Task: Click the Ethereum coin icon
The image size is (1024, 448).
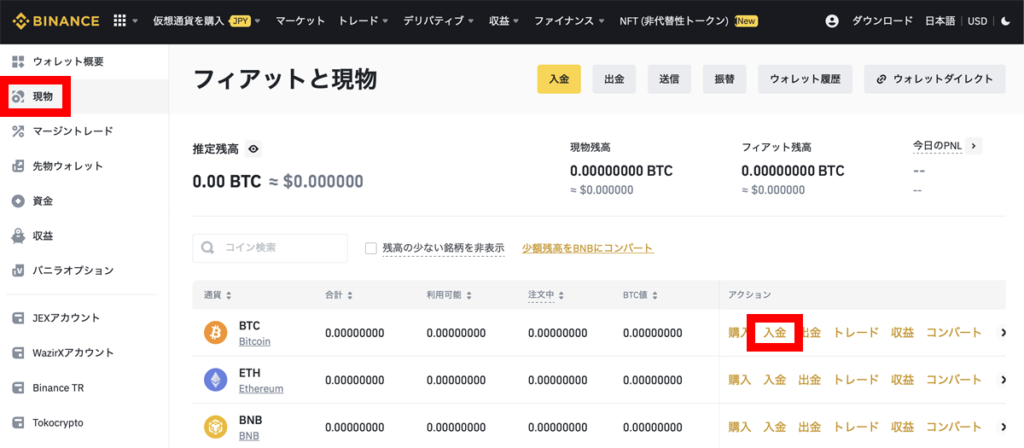Action: point(216,379)
